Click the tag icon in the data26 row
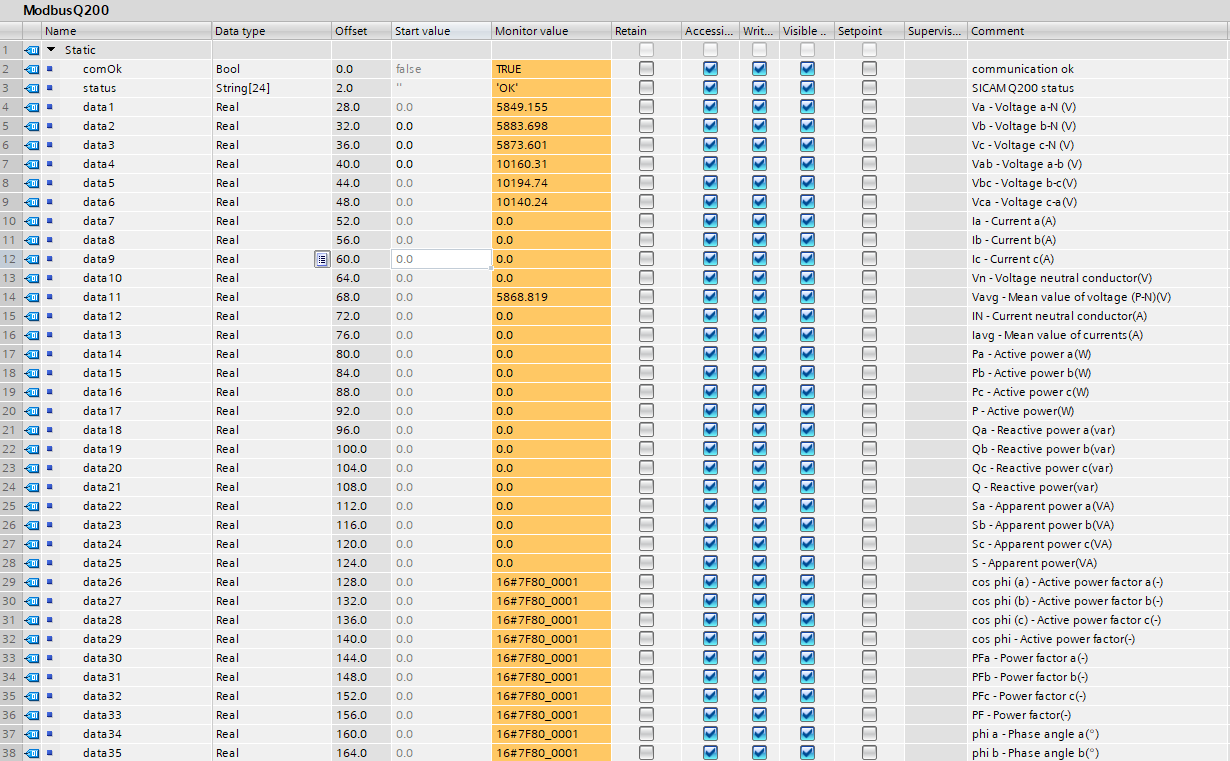 [31, 582]
